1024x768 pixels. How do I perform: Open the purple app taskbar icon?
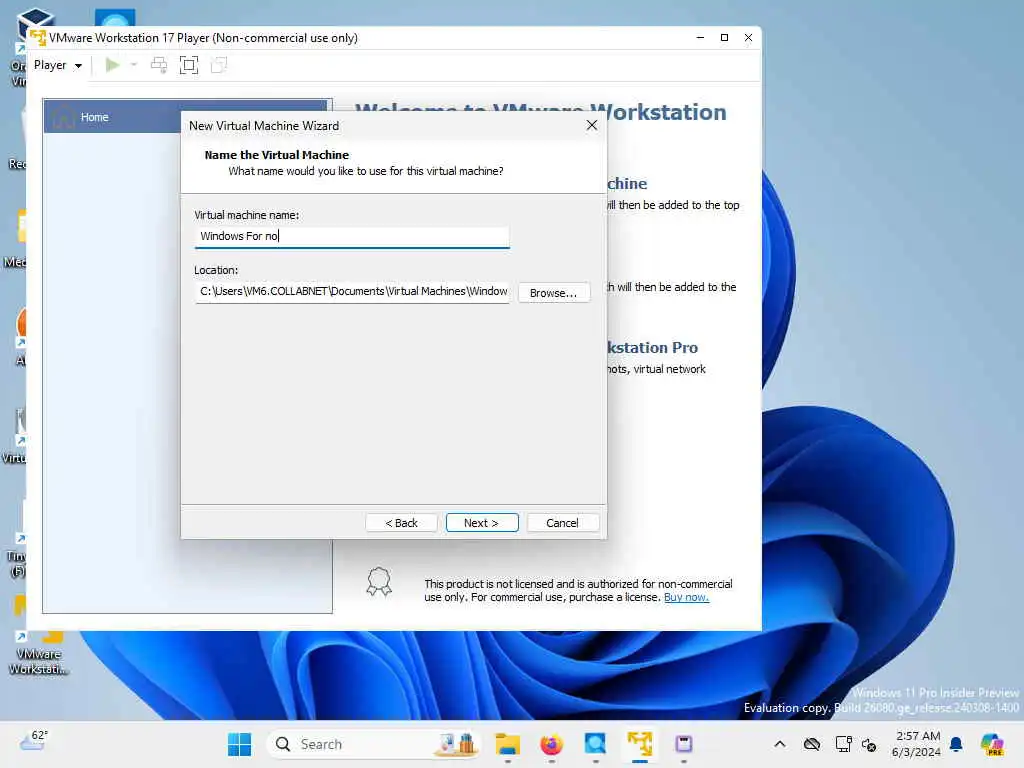684,744
